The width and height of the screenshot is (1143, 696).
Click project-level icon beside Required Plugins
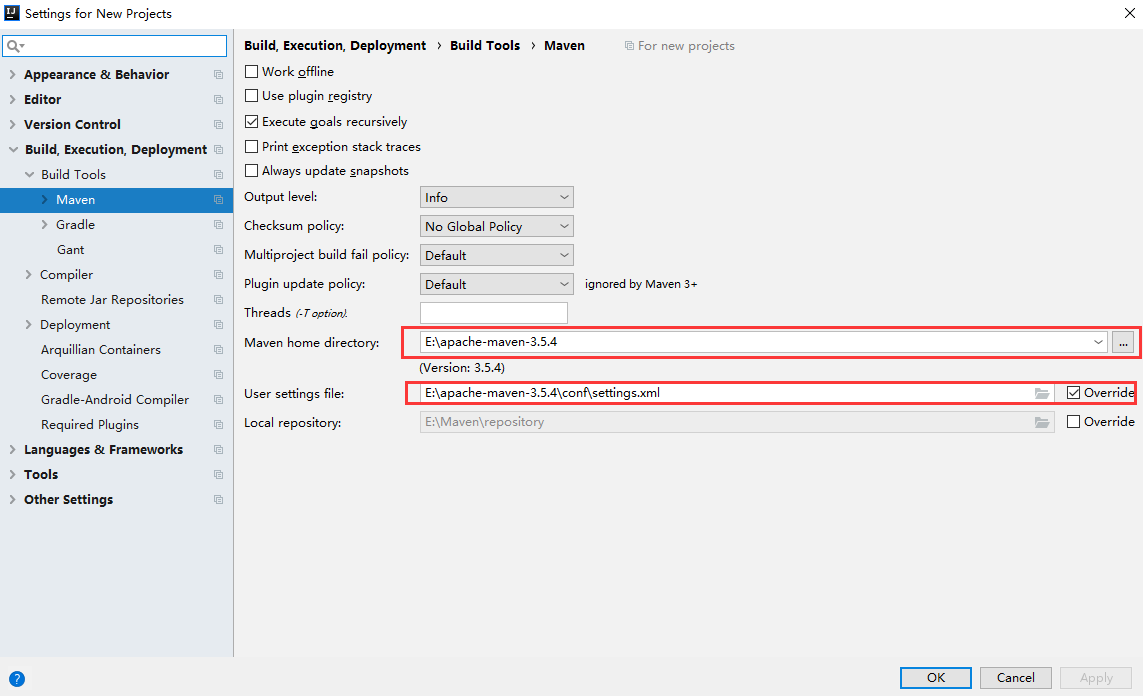click(x=218, y=425)
